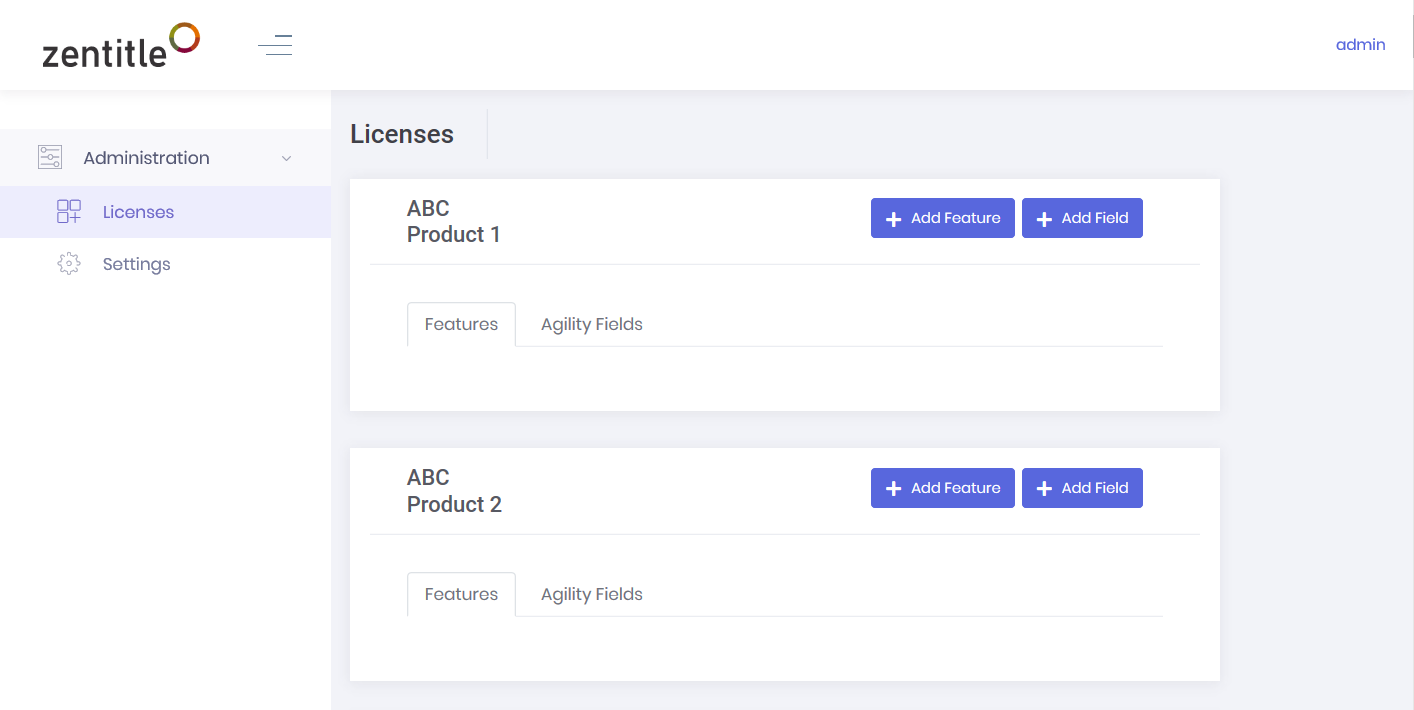Click the Settings gear icon in sidebar
Image resolution: width=1414 pixels, height=710 pixels.
(69, 264)
